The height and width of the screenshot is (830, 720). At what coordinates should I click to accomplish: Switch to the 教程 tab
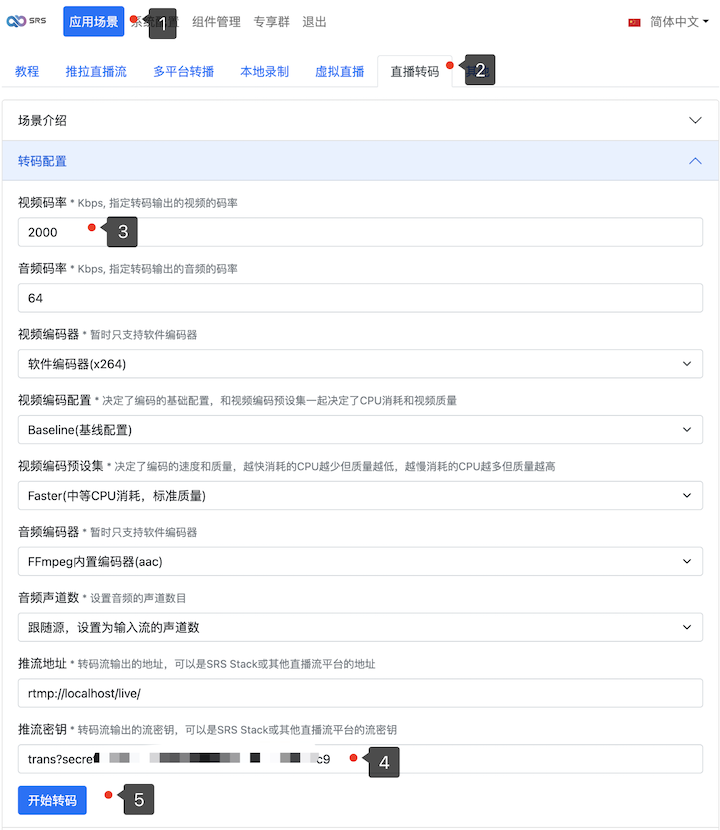pos(27,72)
